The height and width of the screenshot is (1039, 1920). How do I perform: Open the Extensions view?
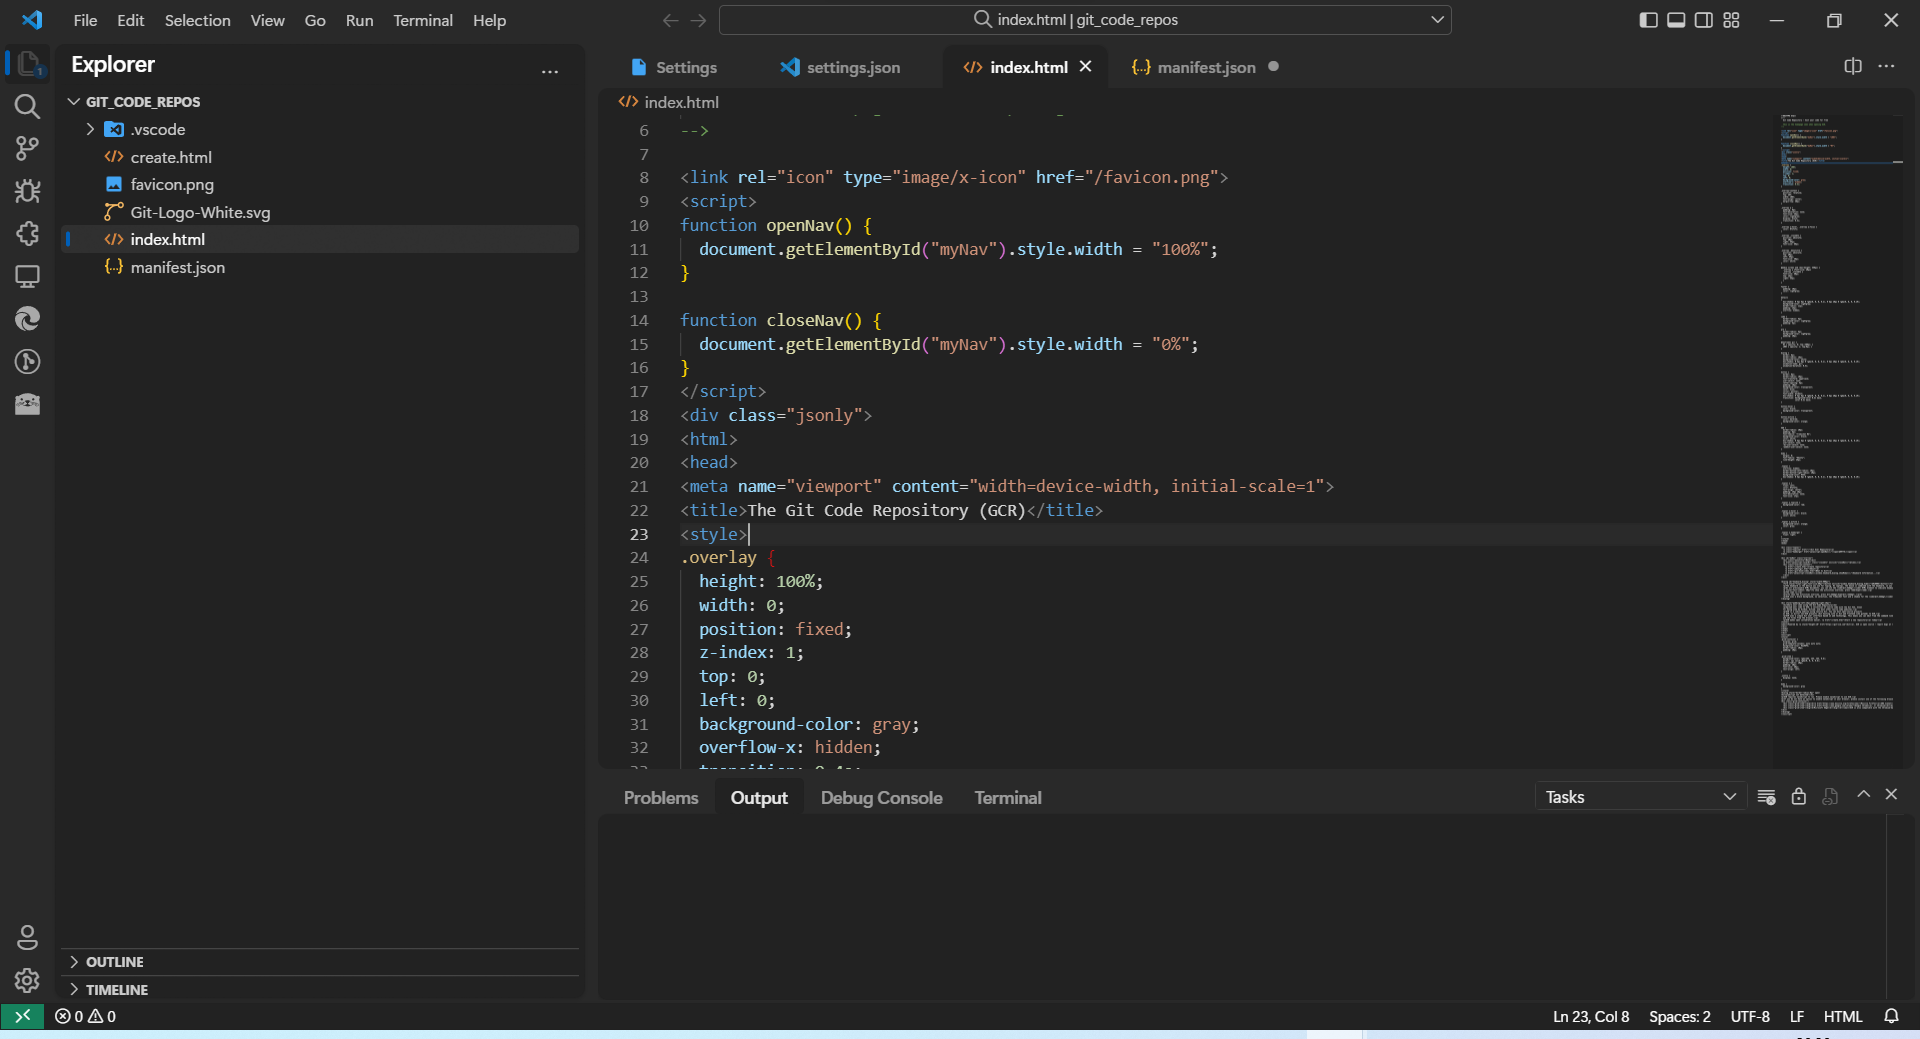tap(27, 234)
